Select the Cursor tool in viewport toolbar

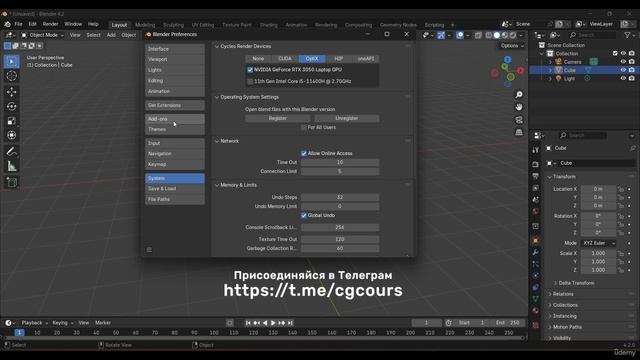[11, 76]
